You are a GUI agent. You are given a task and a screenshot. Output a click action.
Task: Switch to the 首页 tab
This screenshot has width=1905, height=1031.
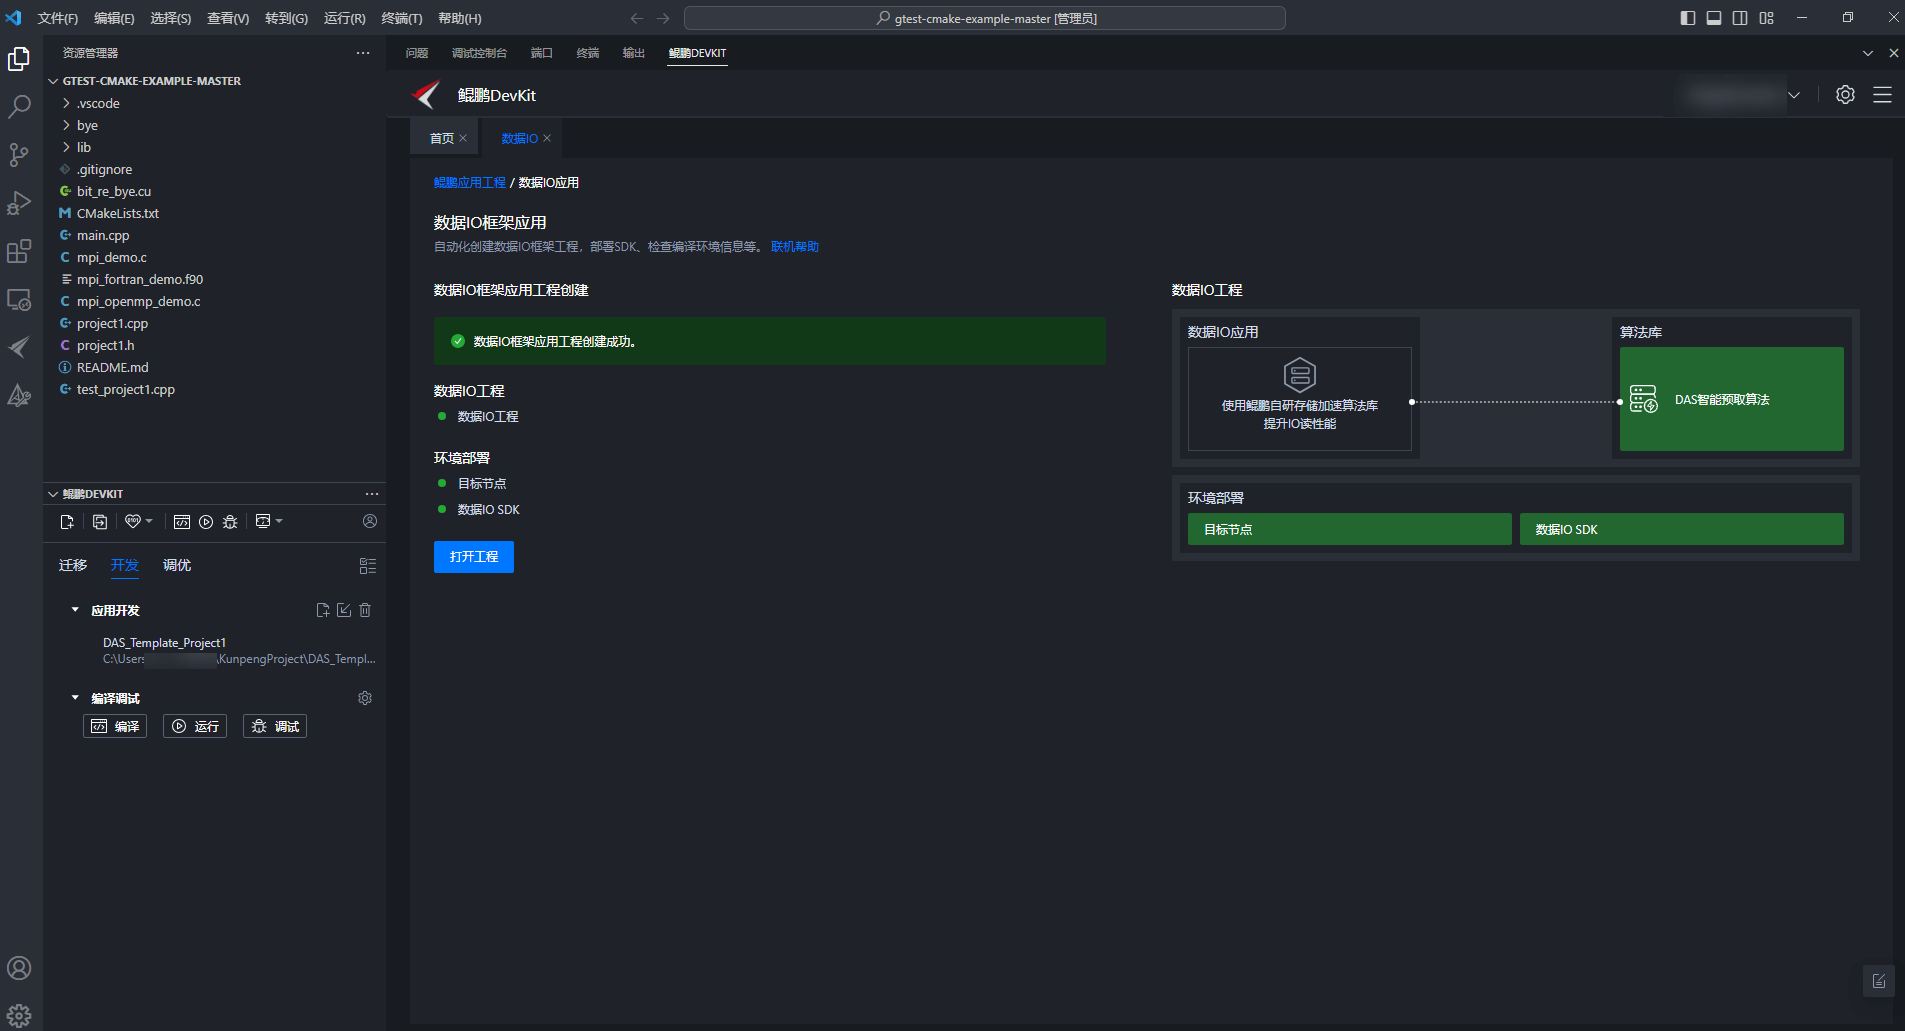441,138
